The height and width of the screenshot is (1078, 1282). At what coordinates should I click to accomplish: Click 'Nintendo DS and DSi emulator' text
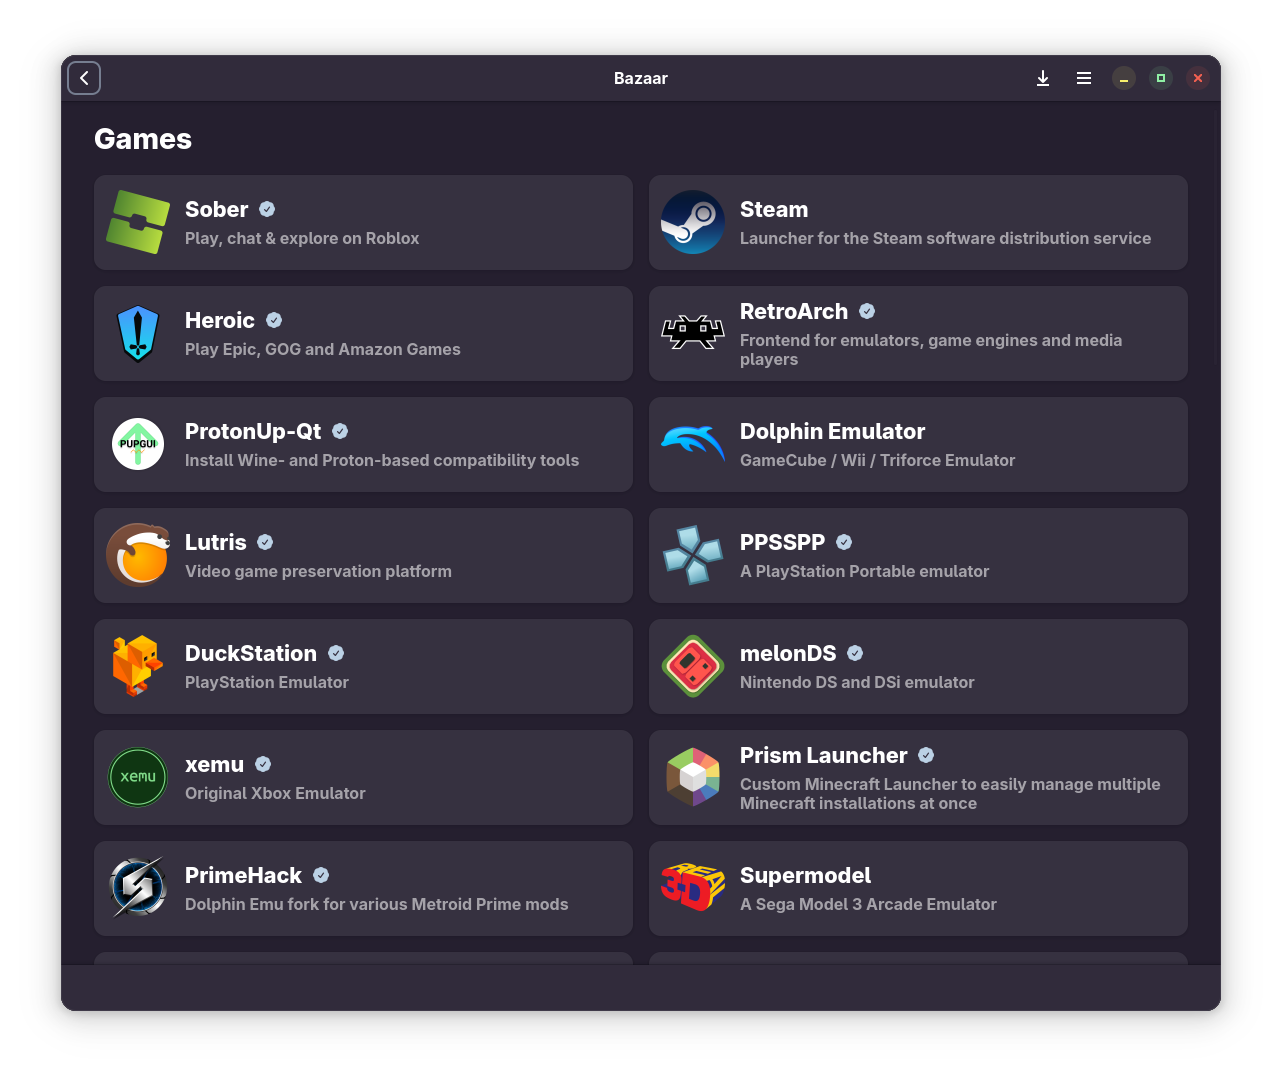coord(857,682)
